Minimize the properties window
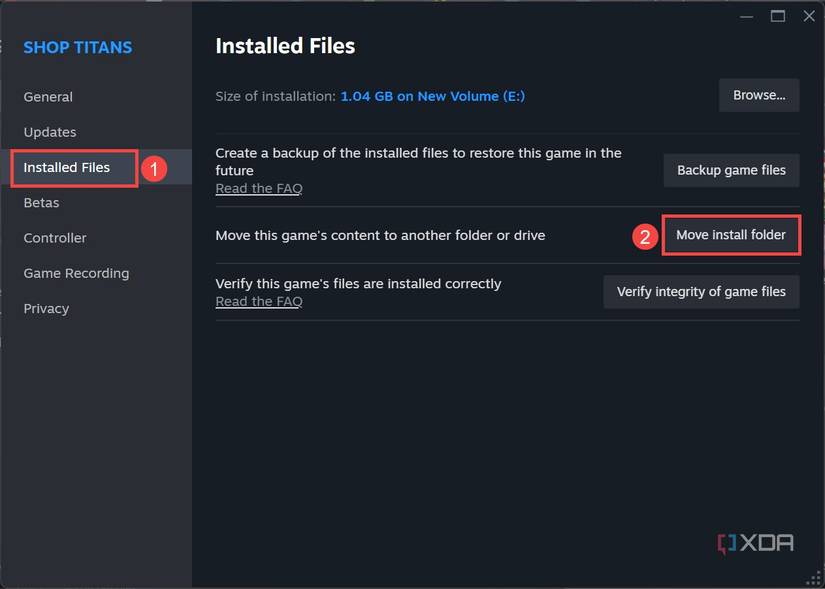This screenshot has width=825, height=589. (746, 16)
